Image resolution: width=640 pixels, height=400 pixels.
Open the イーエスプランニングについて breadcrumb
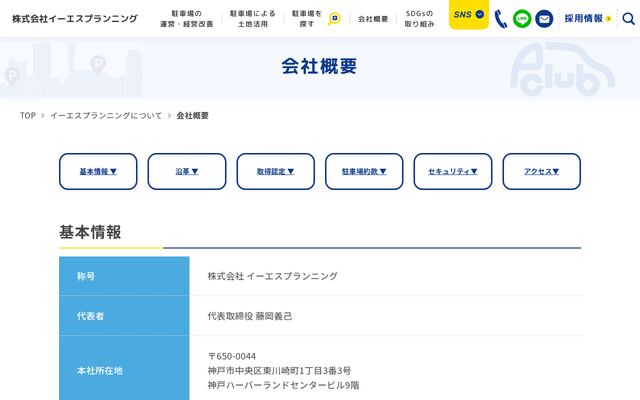click(106, 116)
